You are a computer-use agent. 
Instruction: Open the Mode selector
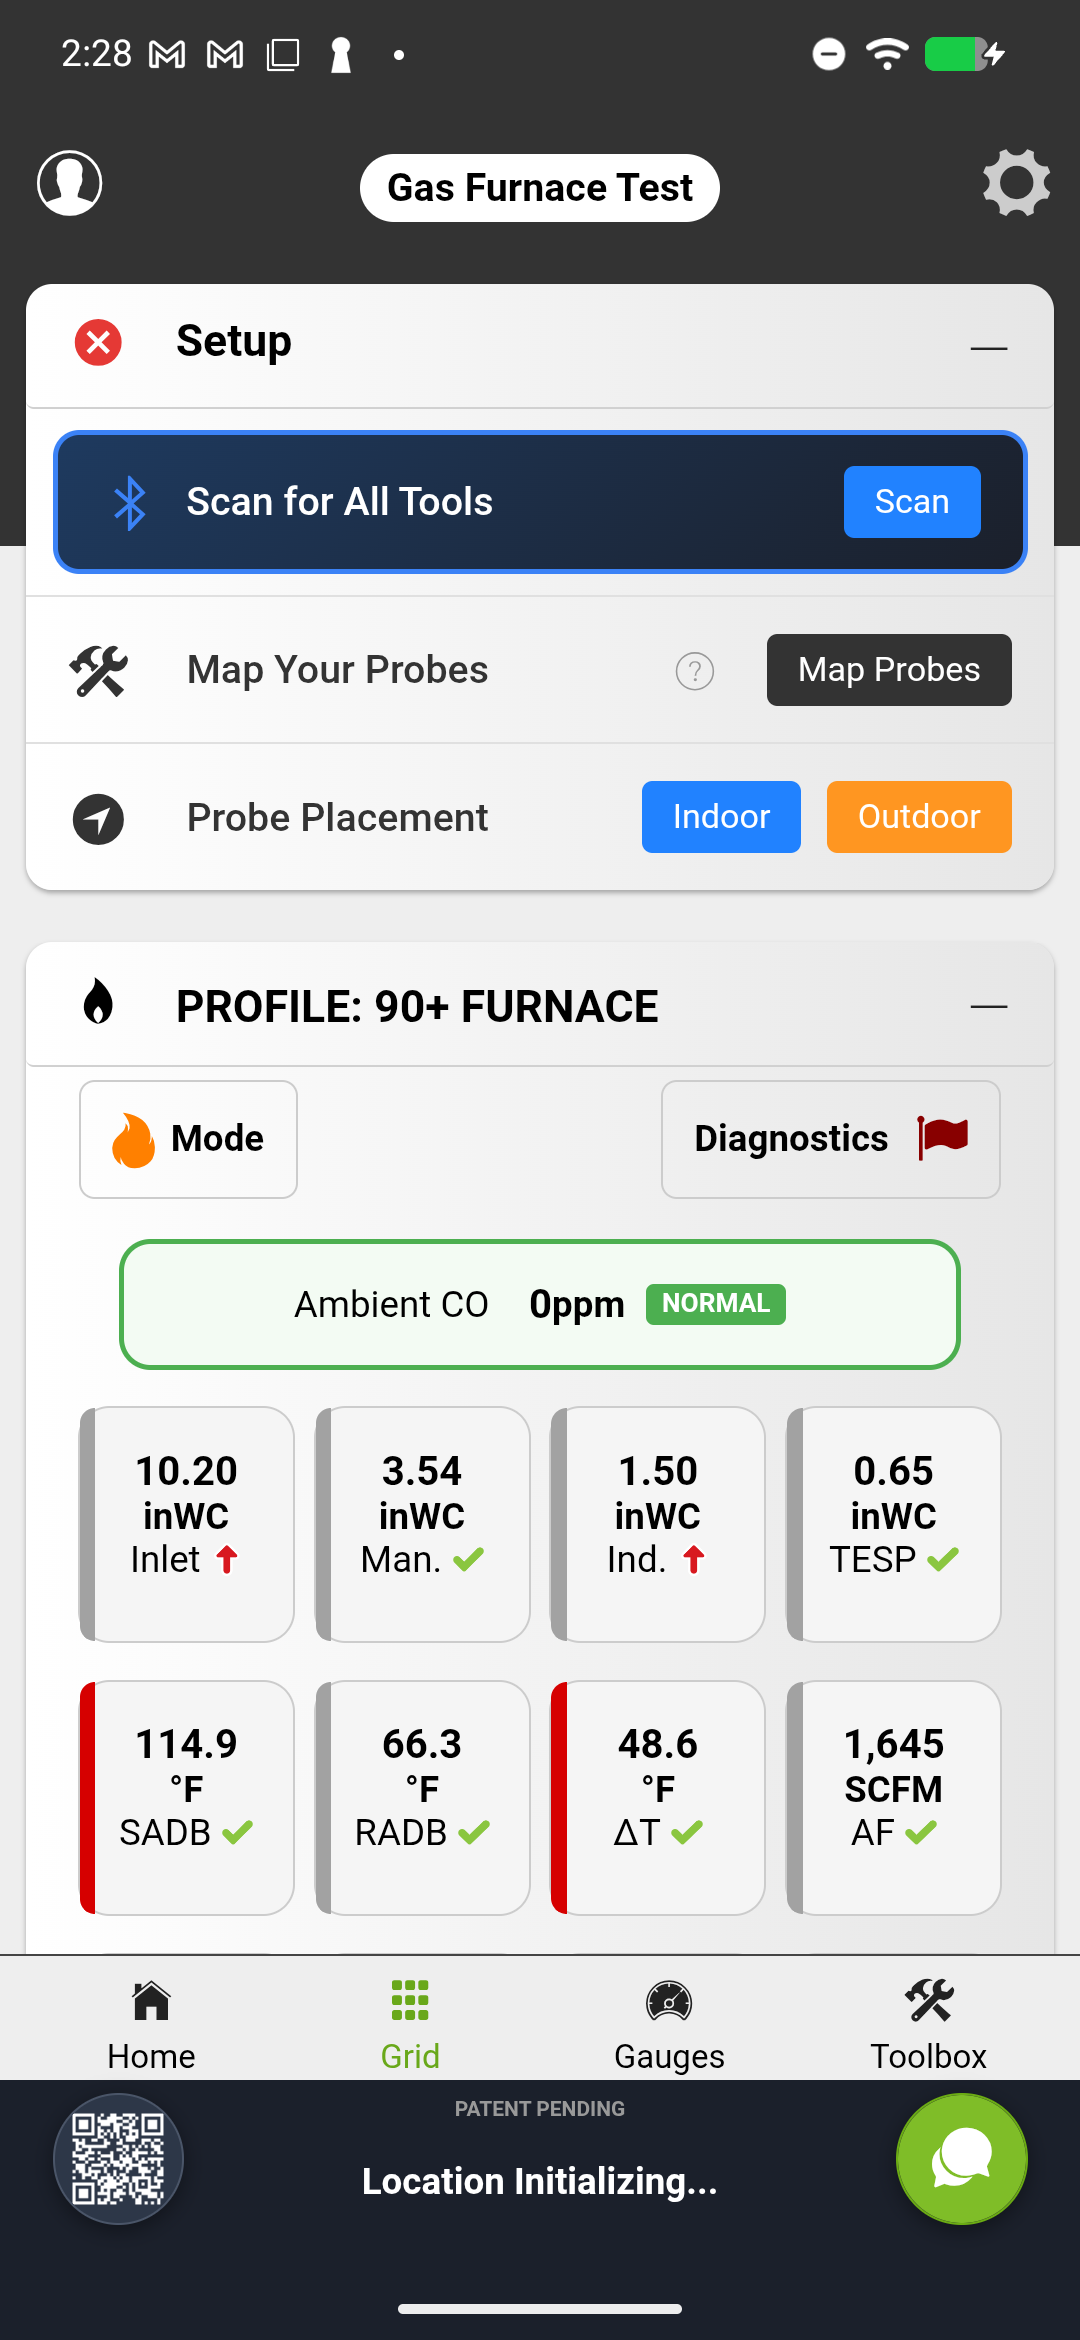pyautogui.click(x=188, y=1139)
